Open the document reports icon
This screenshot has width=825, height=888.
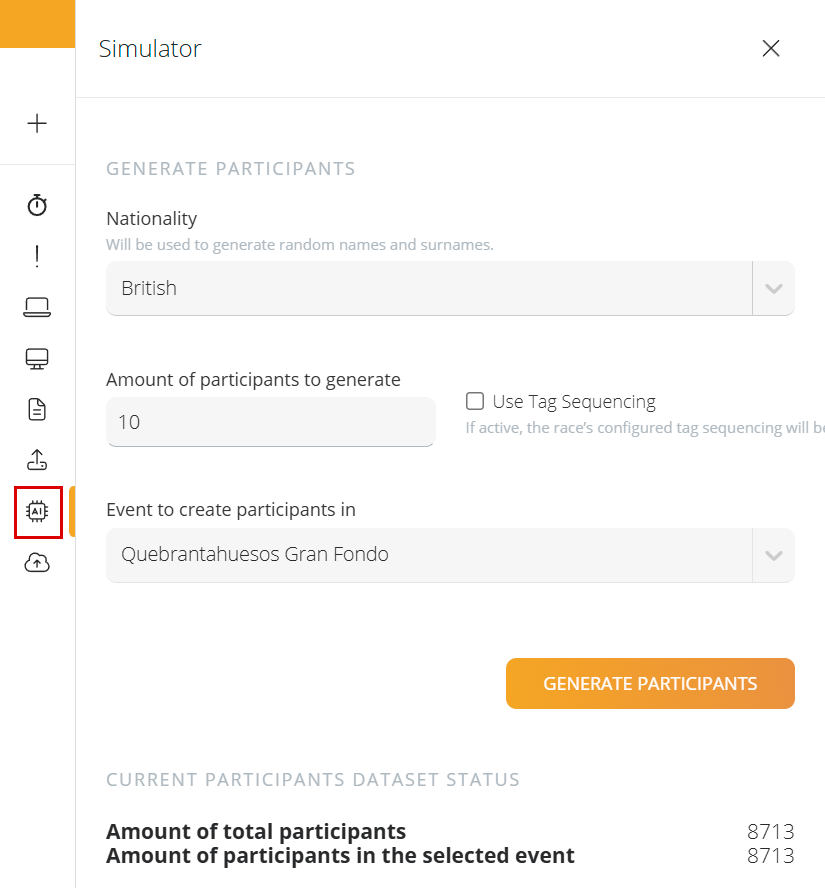[x=37, y=409]
